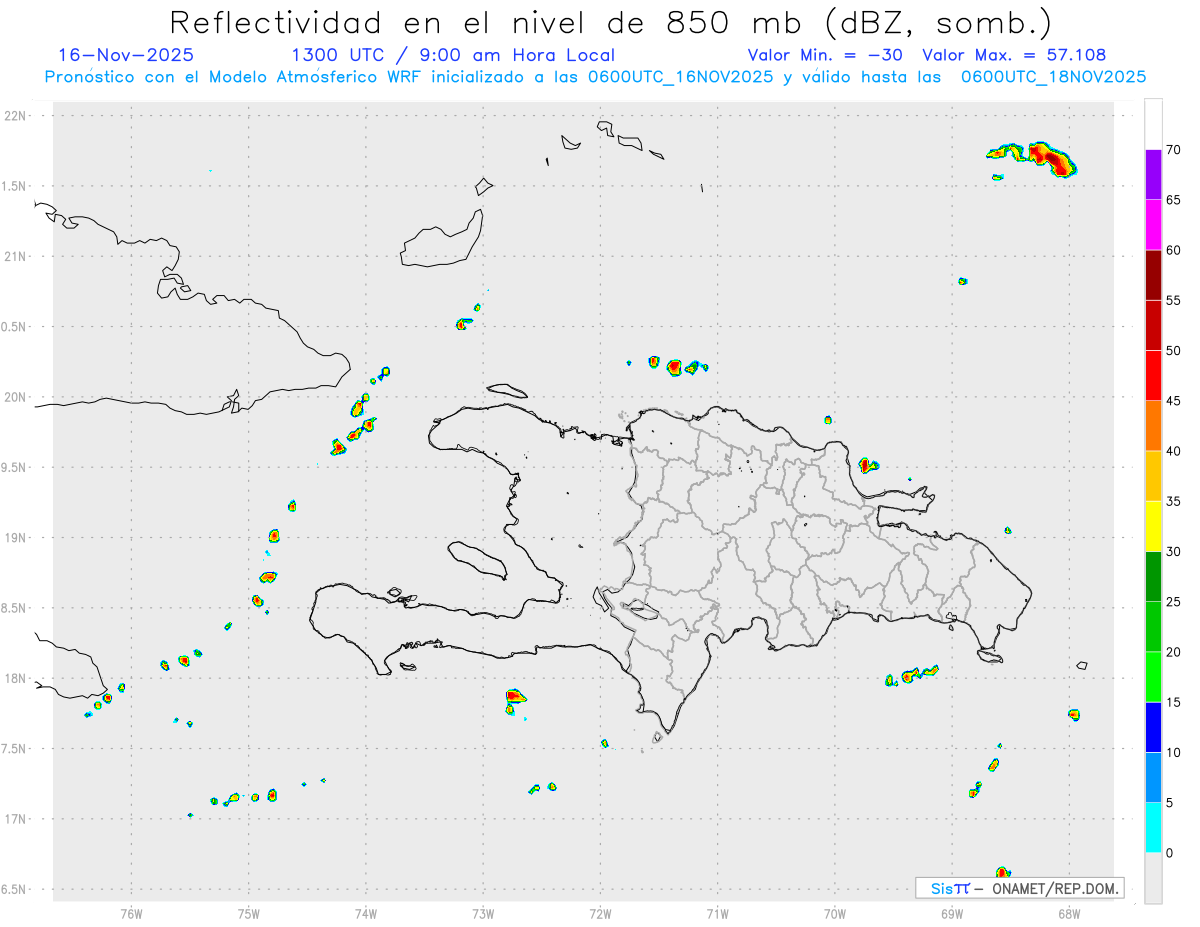Screen dimensions: 1200x927
Task: Select the WRF model initialization time "0600UTC_16NOV2025"
Action: pyautogui.click(x=680, y=77)
